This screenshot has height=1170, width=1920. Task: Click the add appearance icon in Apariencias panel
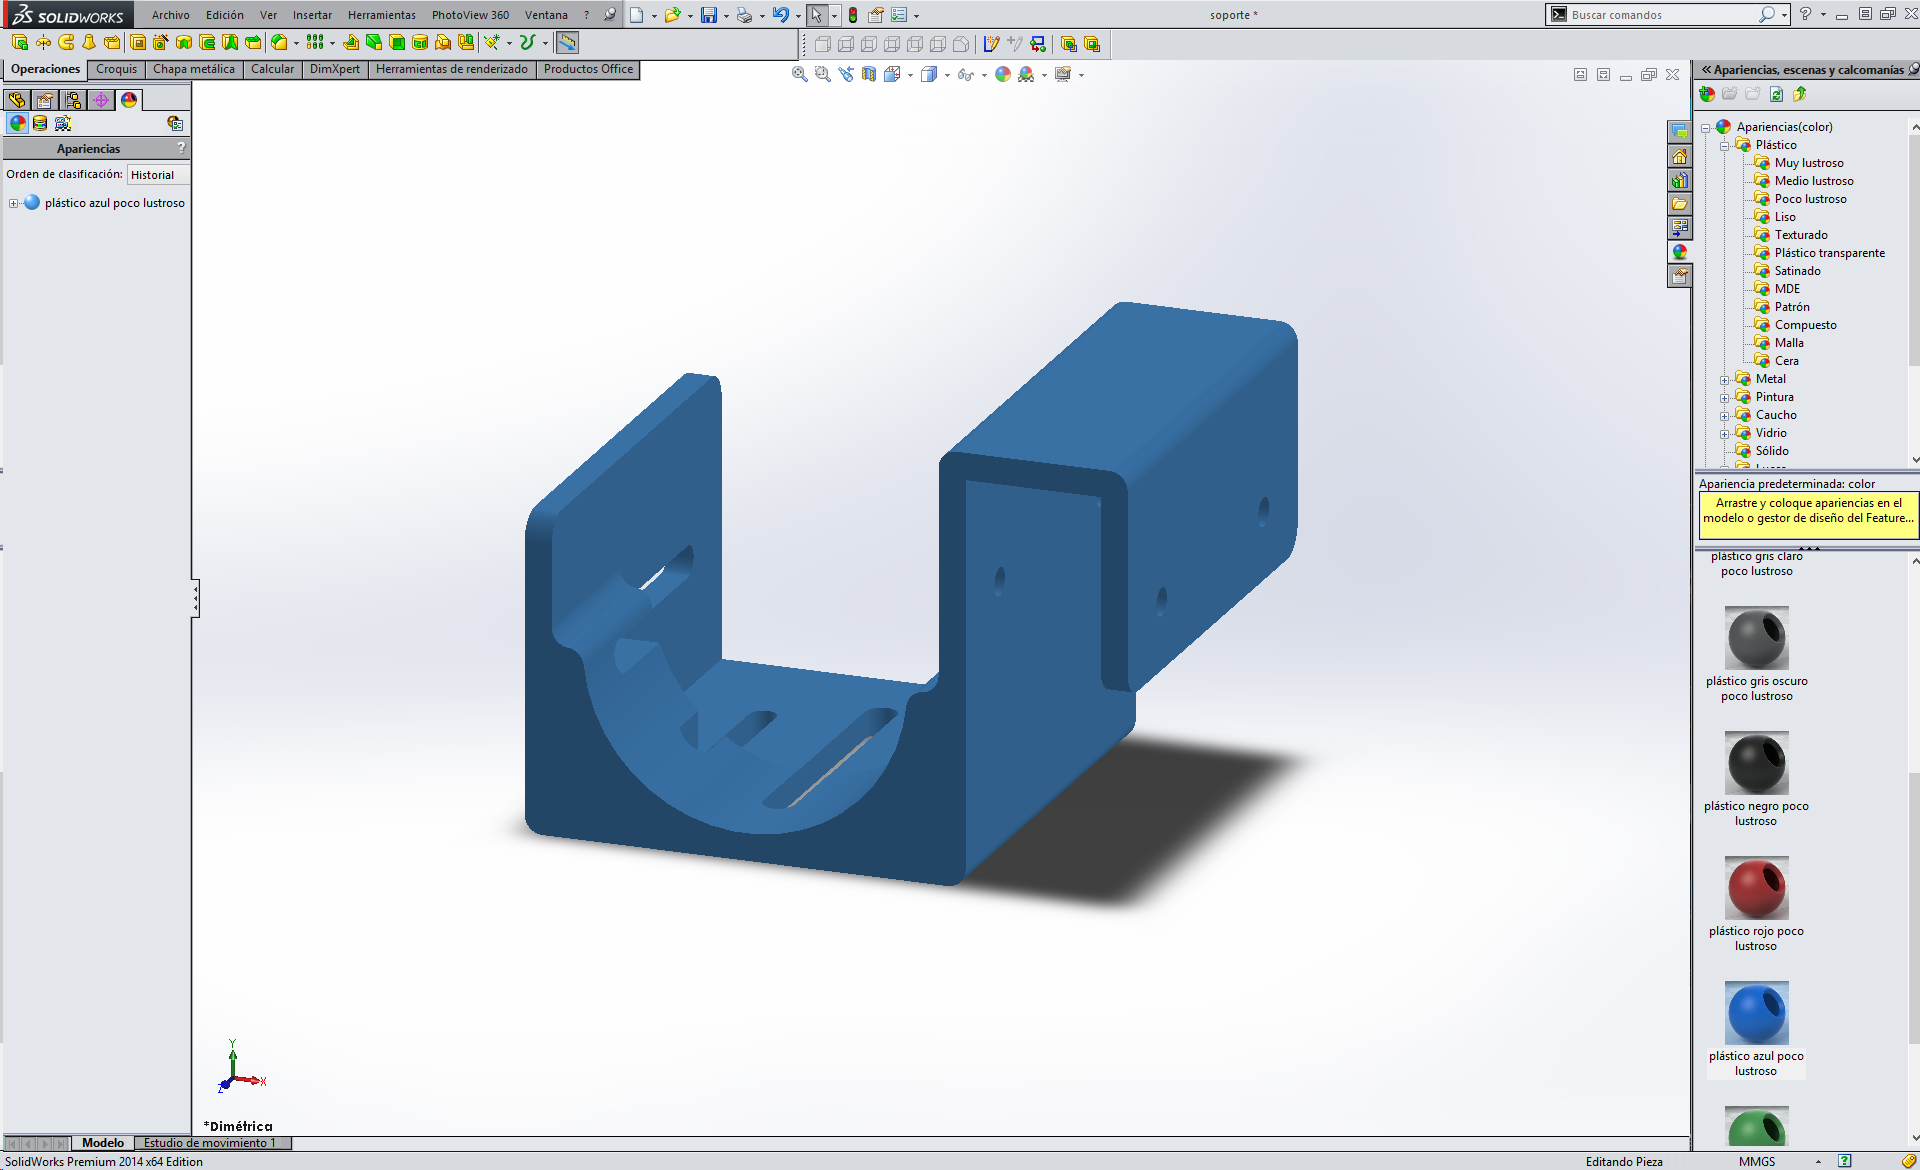click(1707, 94)
